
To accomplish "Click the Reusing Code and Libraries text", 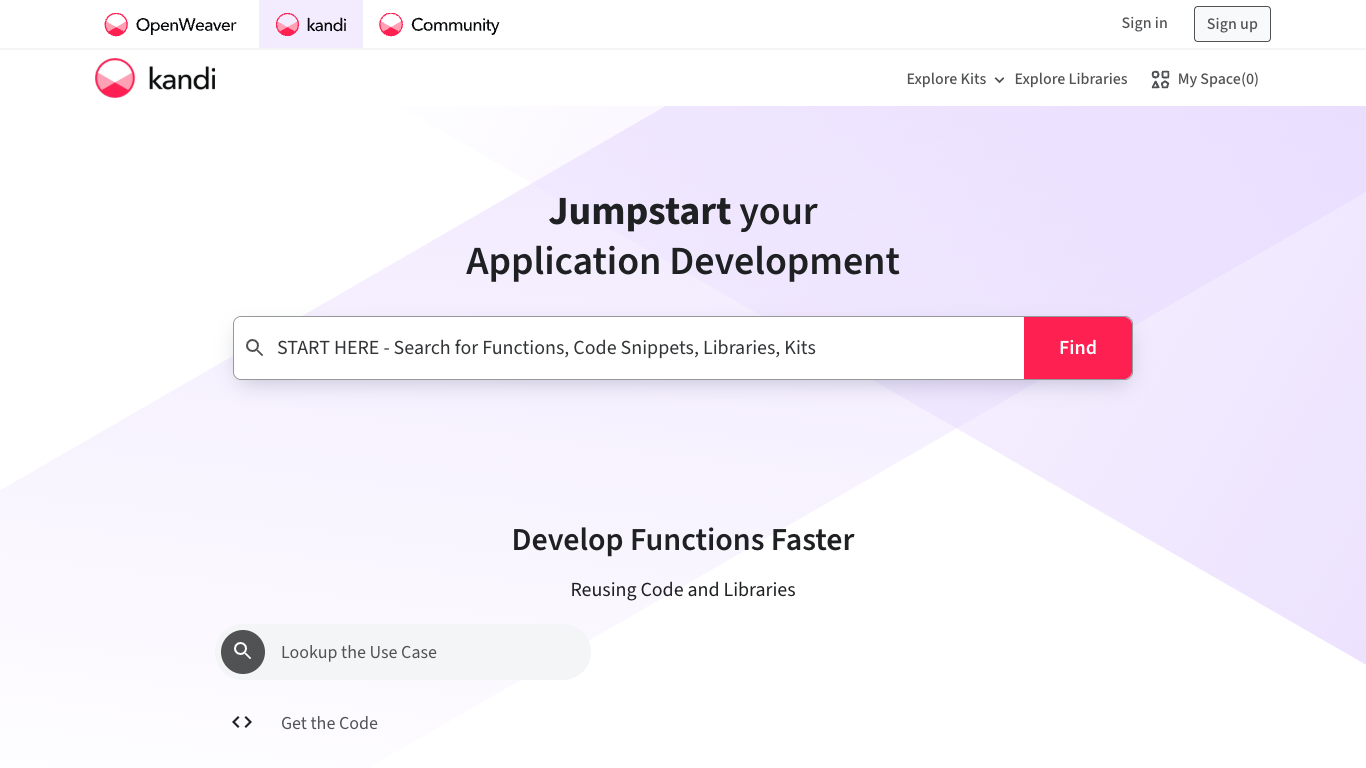I will coord(683,590).
